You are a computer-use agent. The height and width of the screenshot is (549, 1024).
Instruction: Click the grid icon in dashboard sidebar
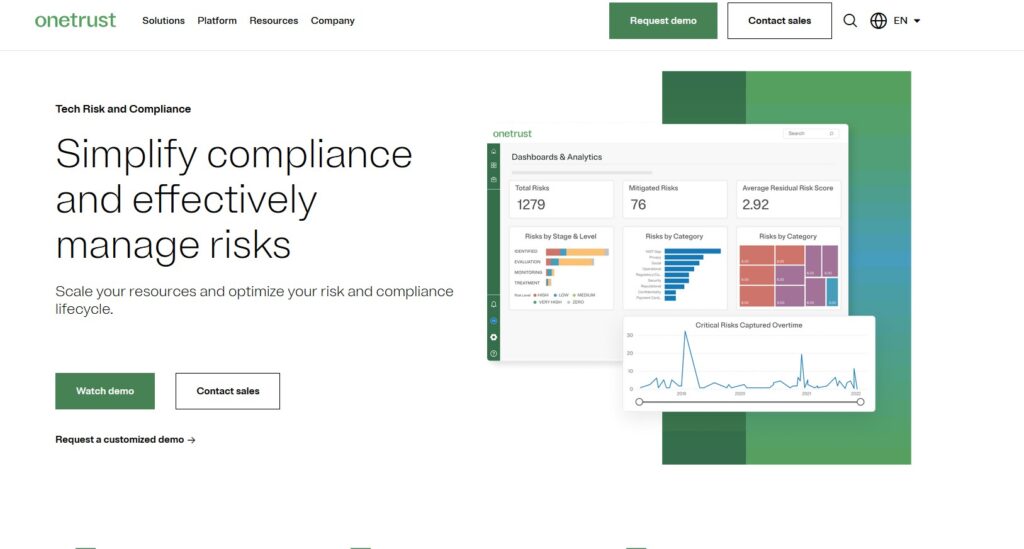click(494, 165)
